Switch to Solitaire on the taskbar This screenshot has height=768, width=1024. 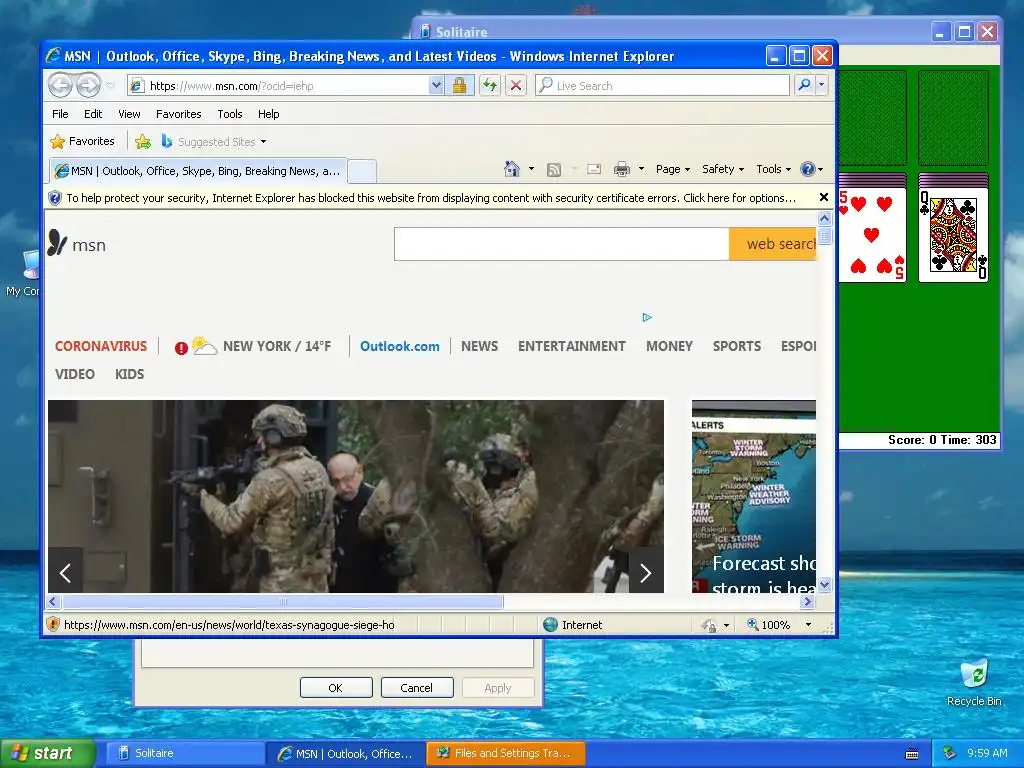click(183, 753)
